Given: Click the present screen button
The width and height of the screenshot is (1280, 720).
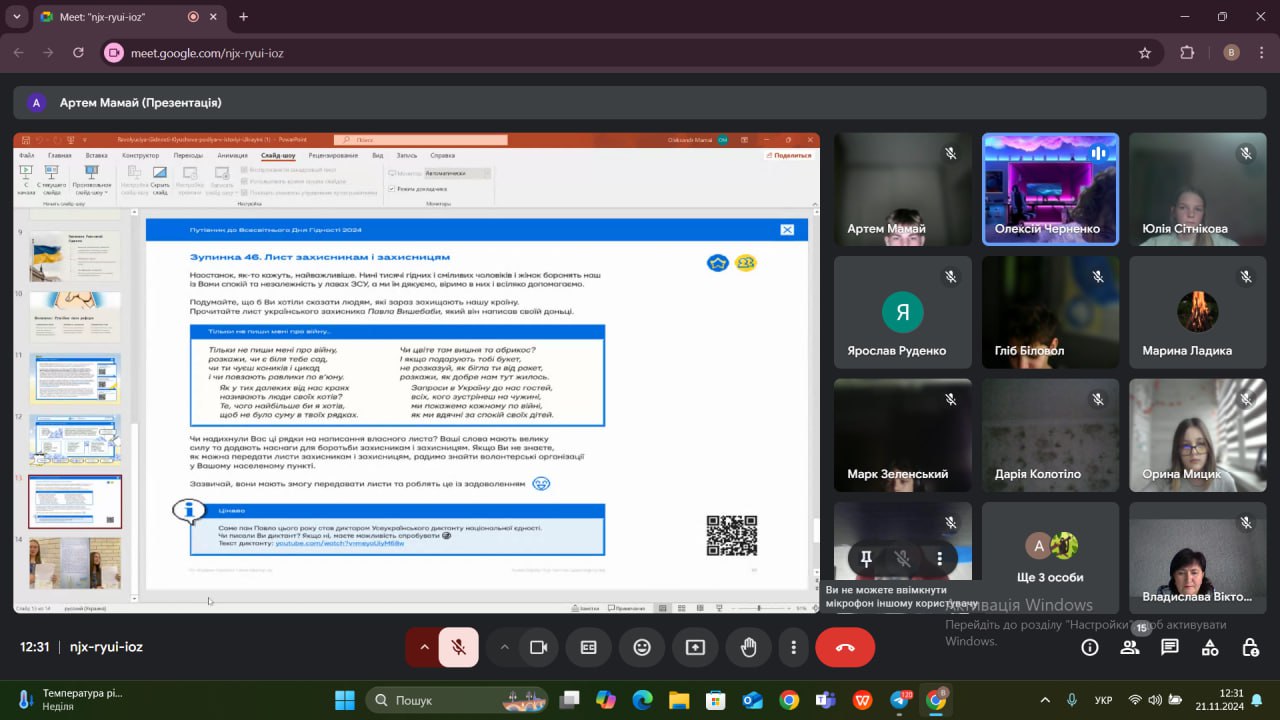Looking at the screenshot, I should 695,648.
